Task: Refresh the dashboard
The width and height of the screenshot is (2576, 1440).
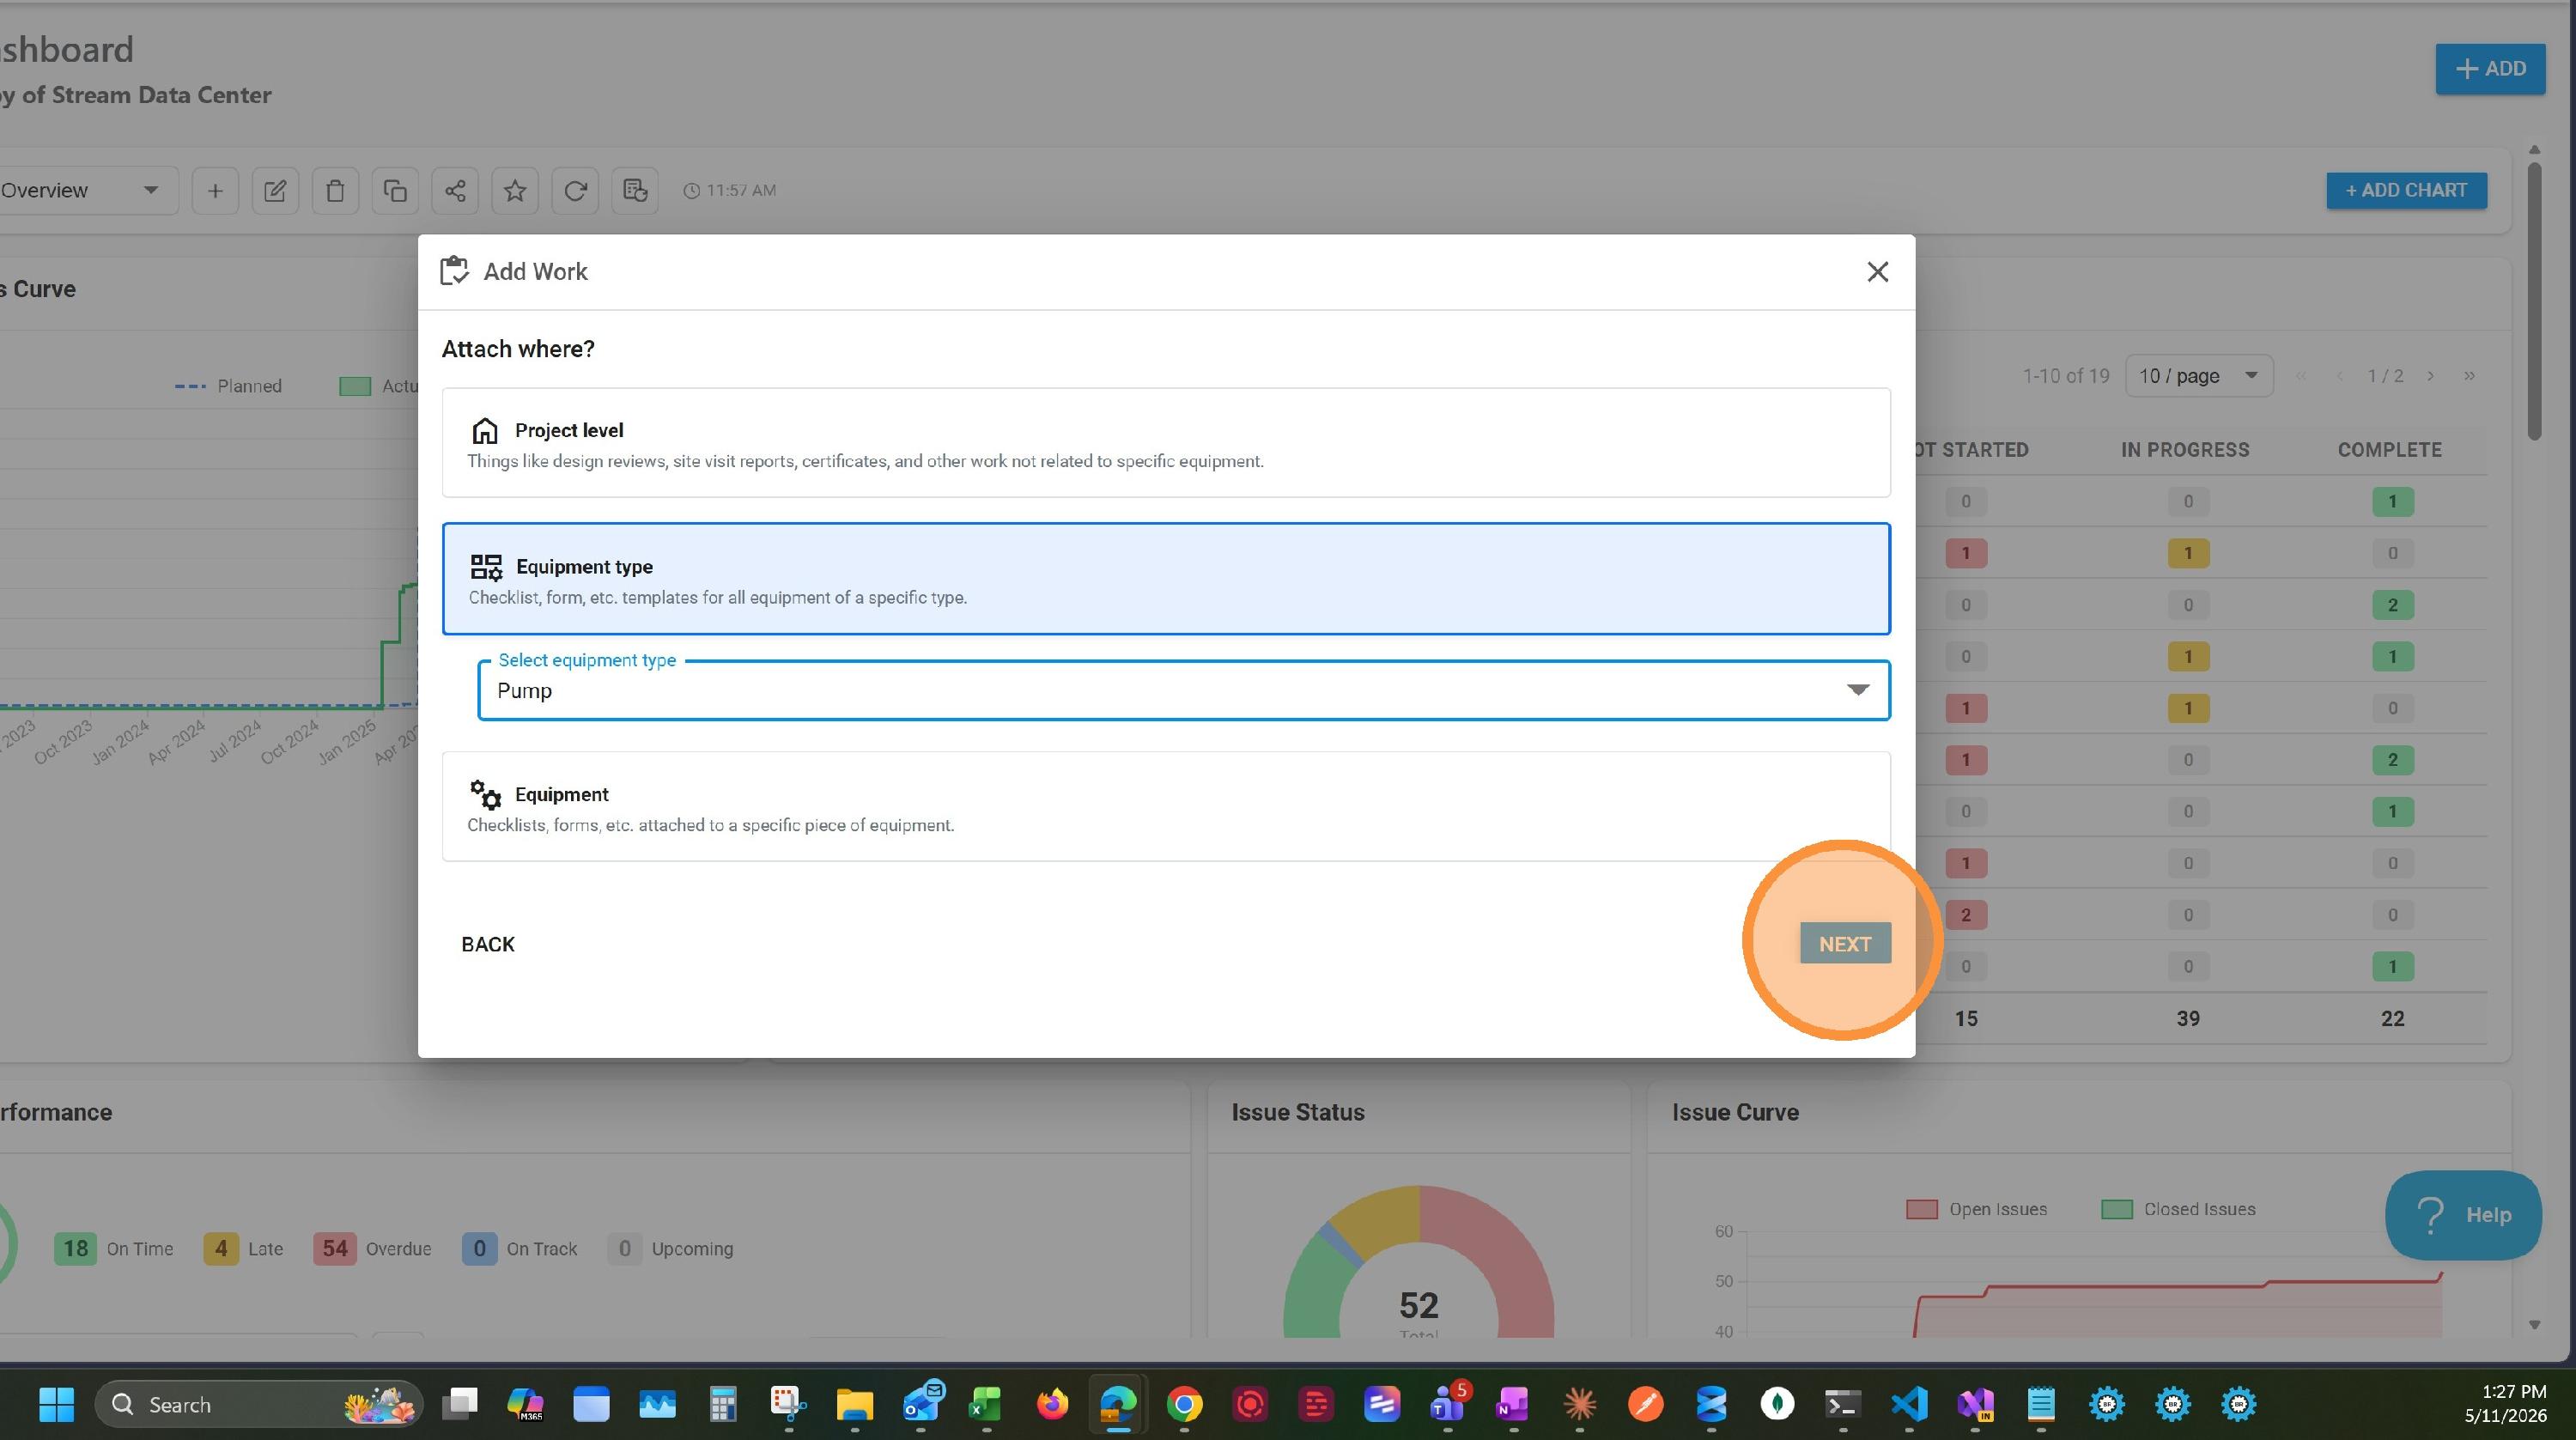Action: pos(575,190)
